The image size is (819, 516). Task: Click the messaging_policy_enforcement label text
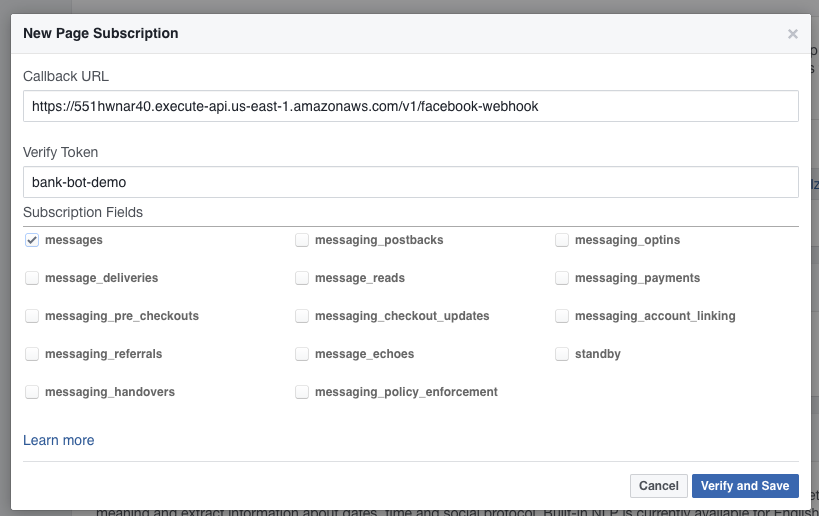(406, 392)
